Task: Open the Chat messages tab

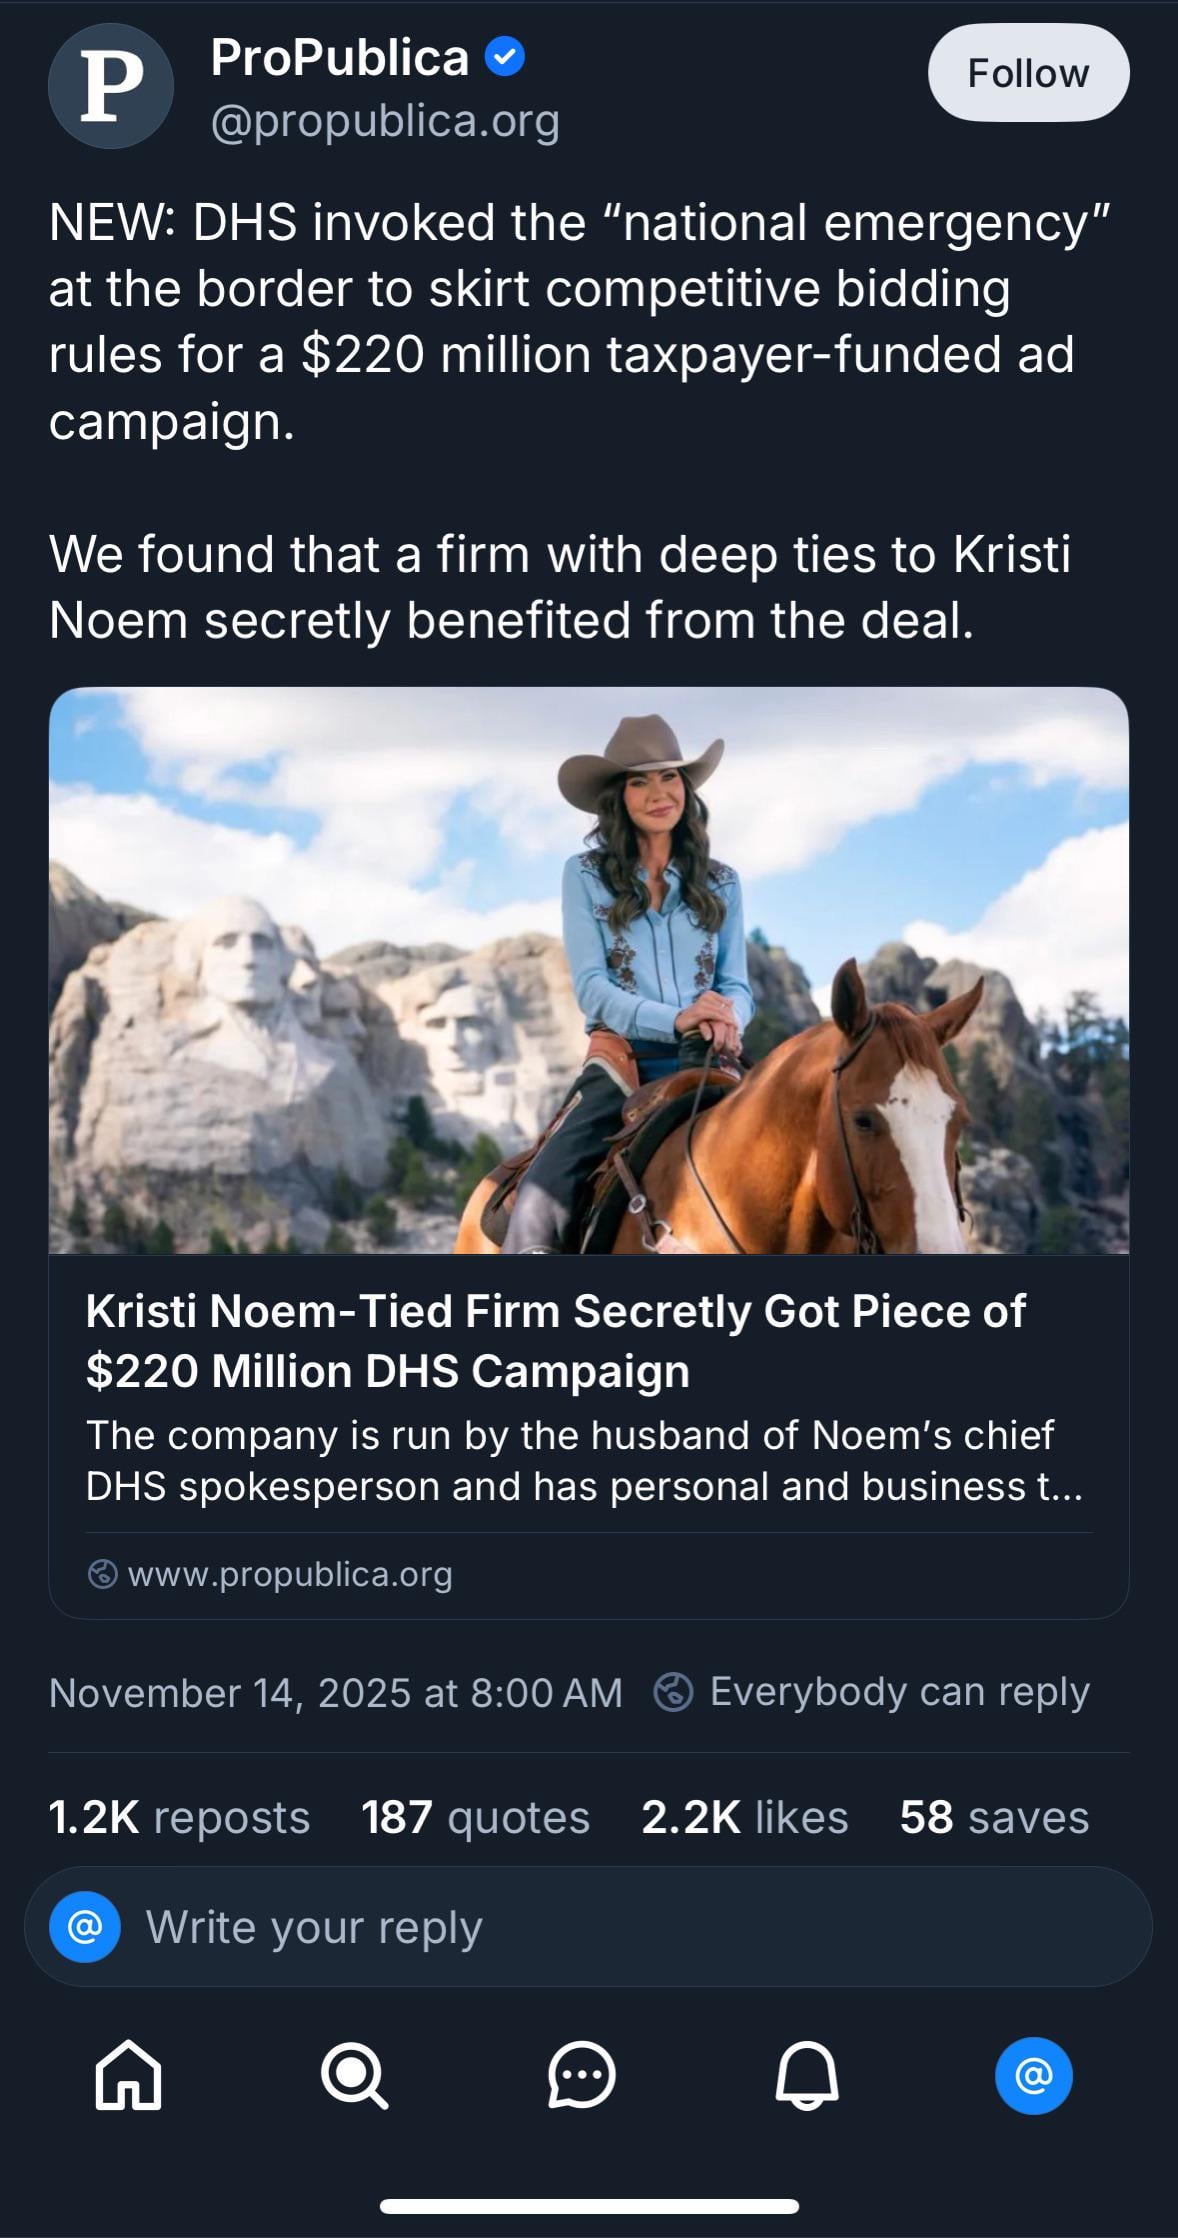Action: click(581, 2075)
